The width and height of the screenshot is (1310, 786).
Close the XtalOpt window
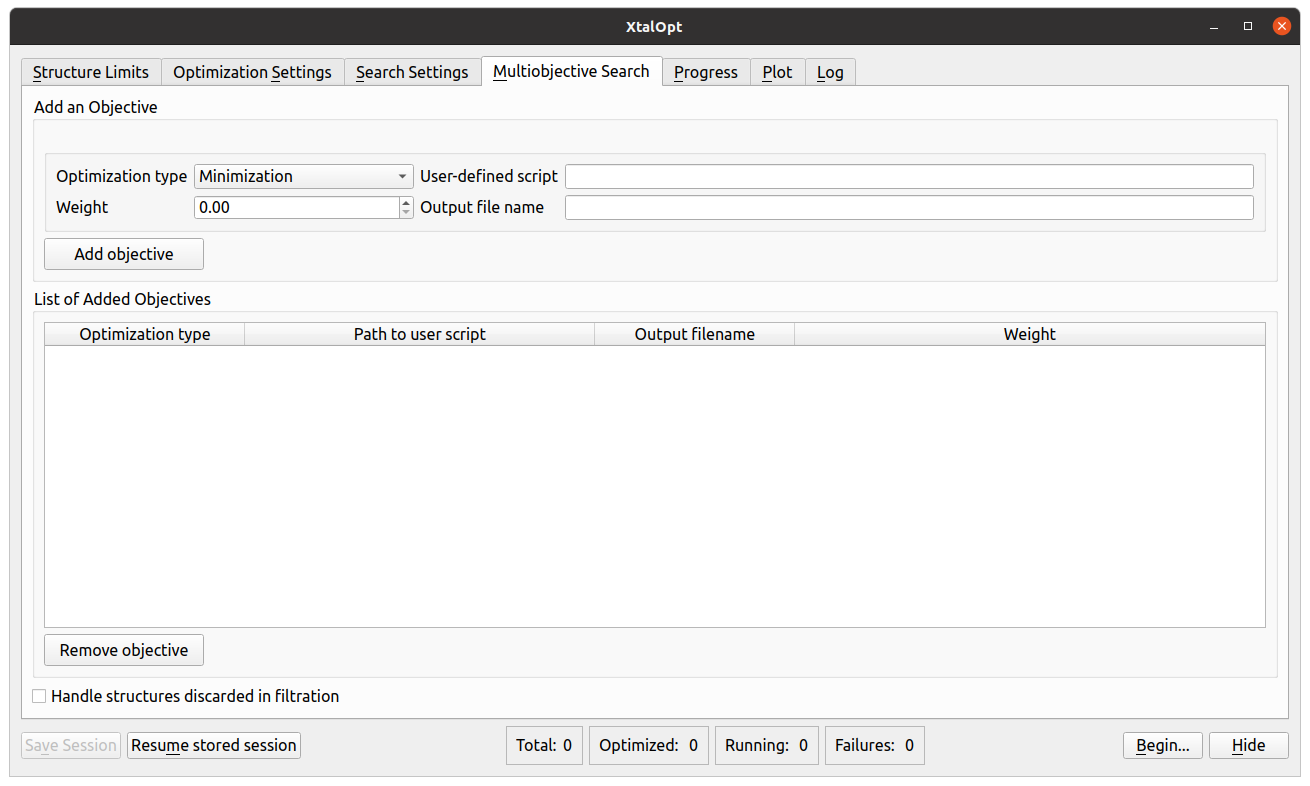point(1282,26)
